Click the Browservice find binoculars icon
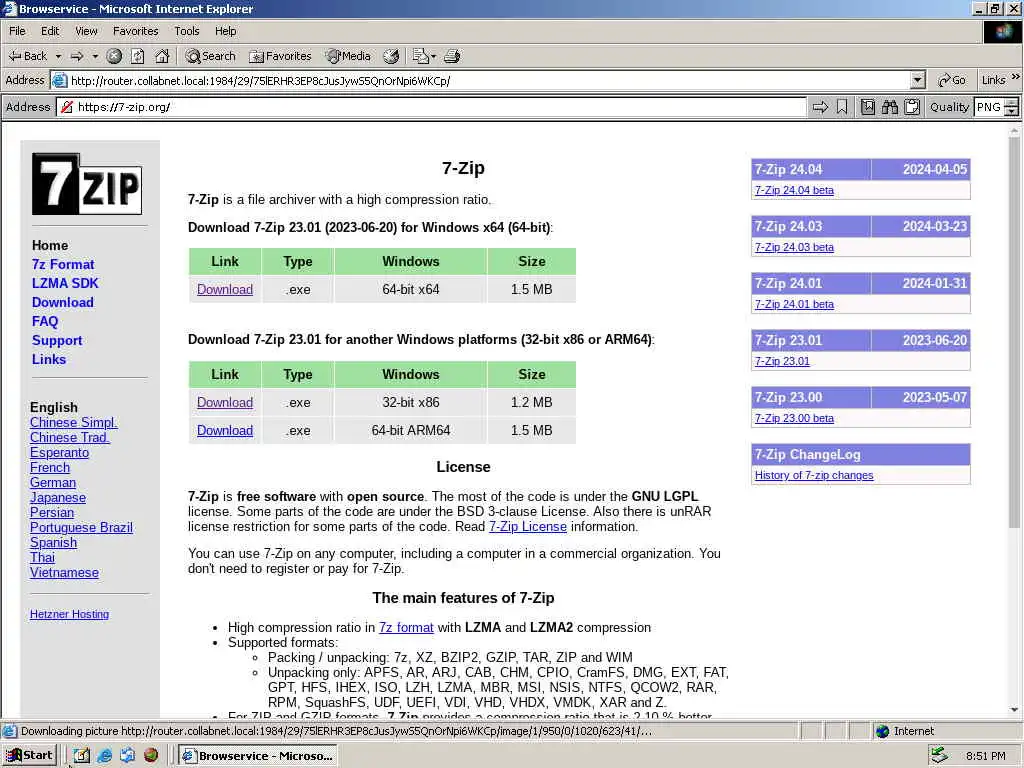1024x768 pixels. 889,107
